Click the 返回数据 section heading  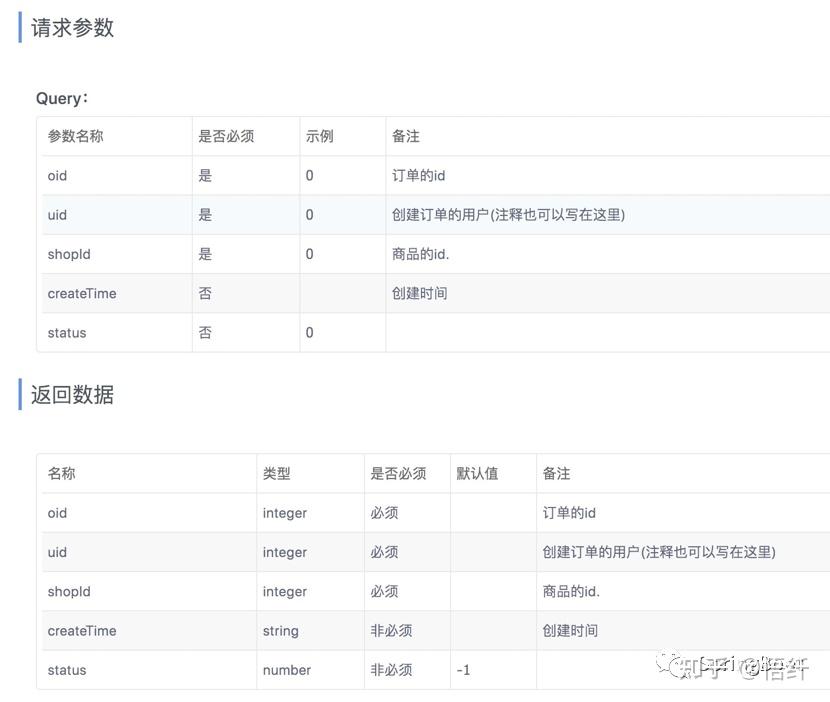click(x=72, y=395)
